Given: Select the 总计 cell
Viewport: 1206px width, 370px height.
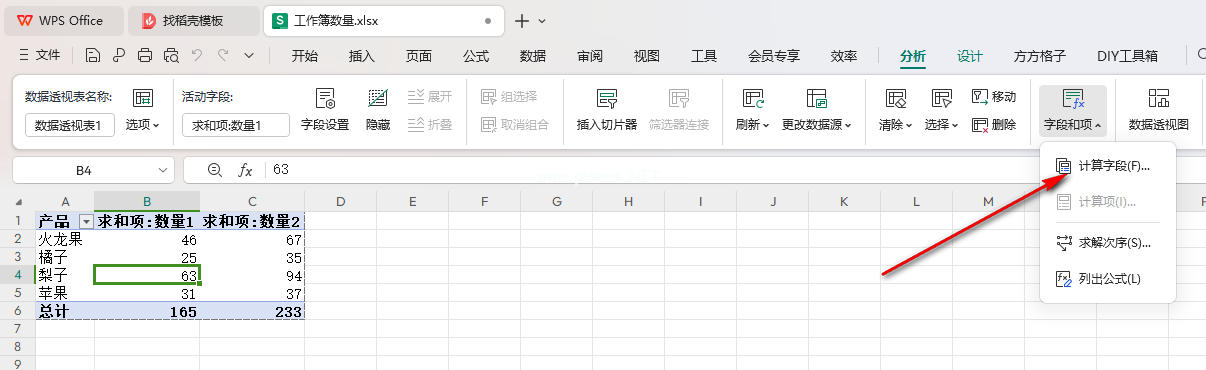Looking at the screenshot, I should [x=65, y=311].
